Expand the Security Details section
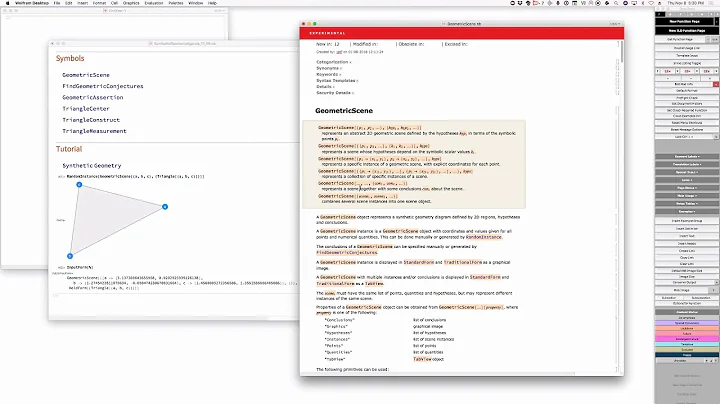The image size is (720, 404). [335, 93]
